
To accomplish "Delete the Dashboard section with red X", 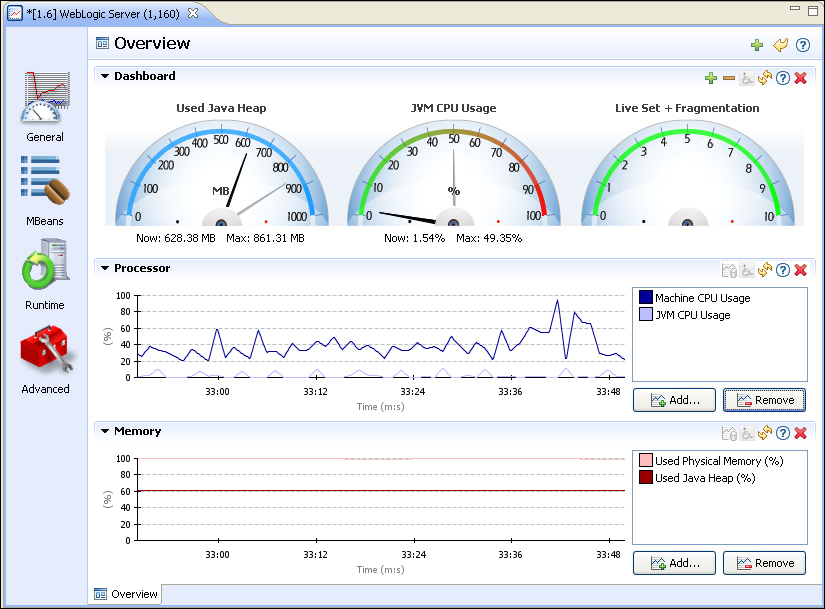I will (801, 78).
